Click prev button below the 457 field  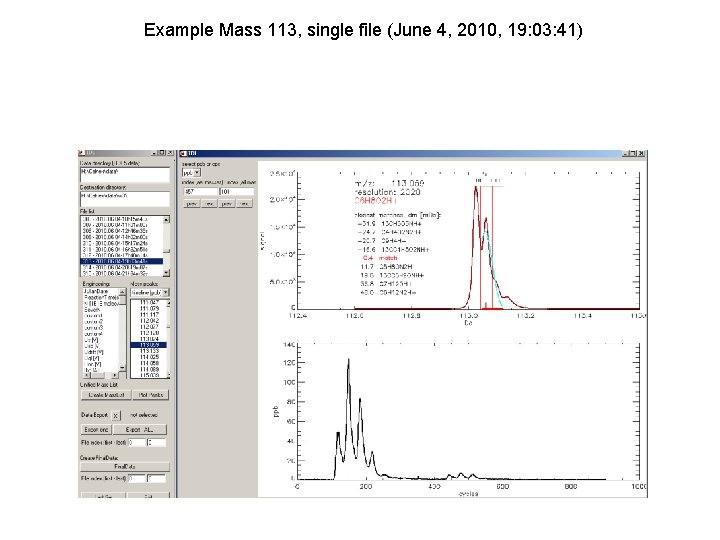click(x=191, y=203)
